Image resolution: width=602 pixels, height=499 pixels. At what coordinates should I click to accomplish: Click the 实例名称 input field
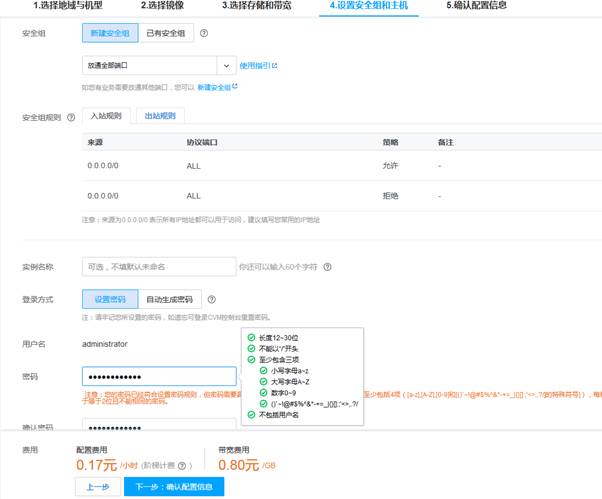(x=158, y=267)
